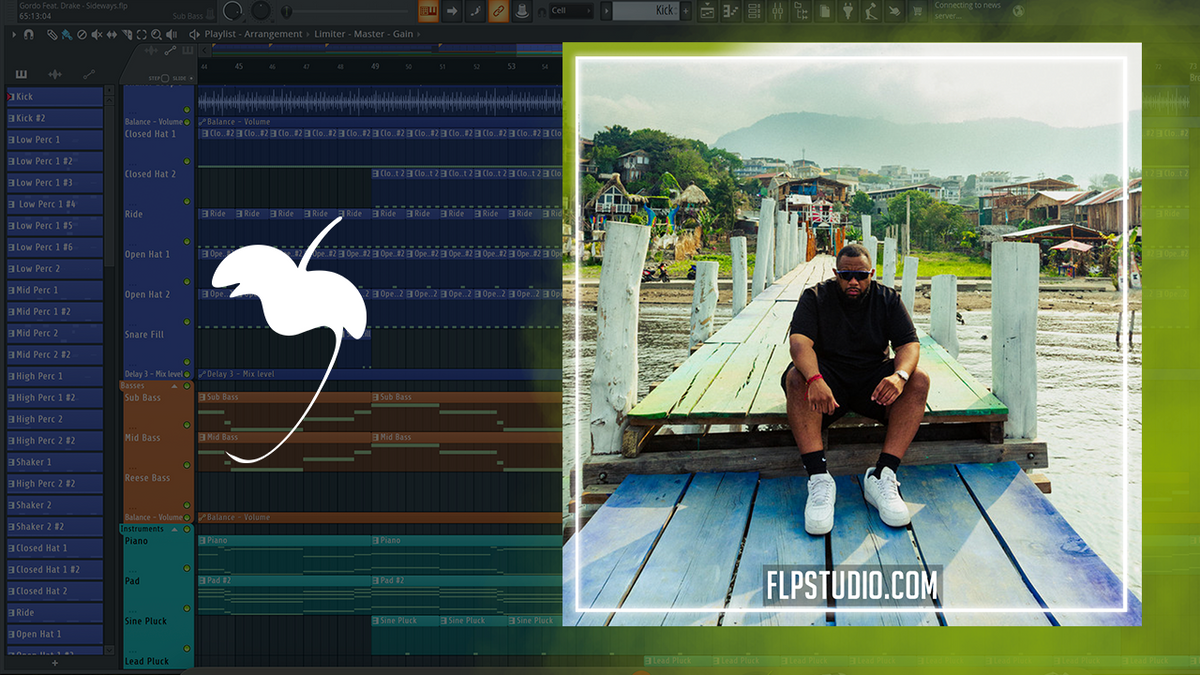Open the Channel rack icon

pos(753,11)
